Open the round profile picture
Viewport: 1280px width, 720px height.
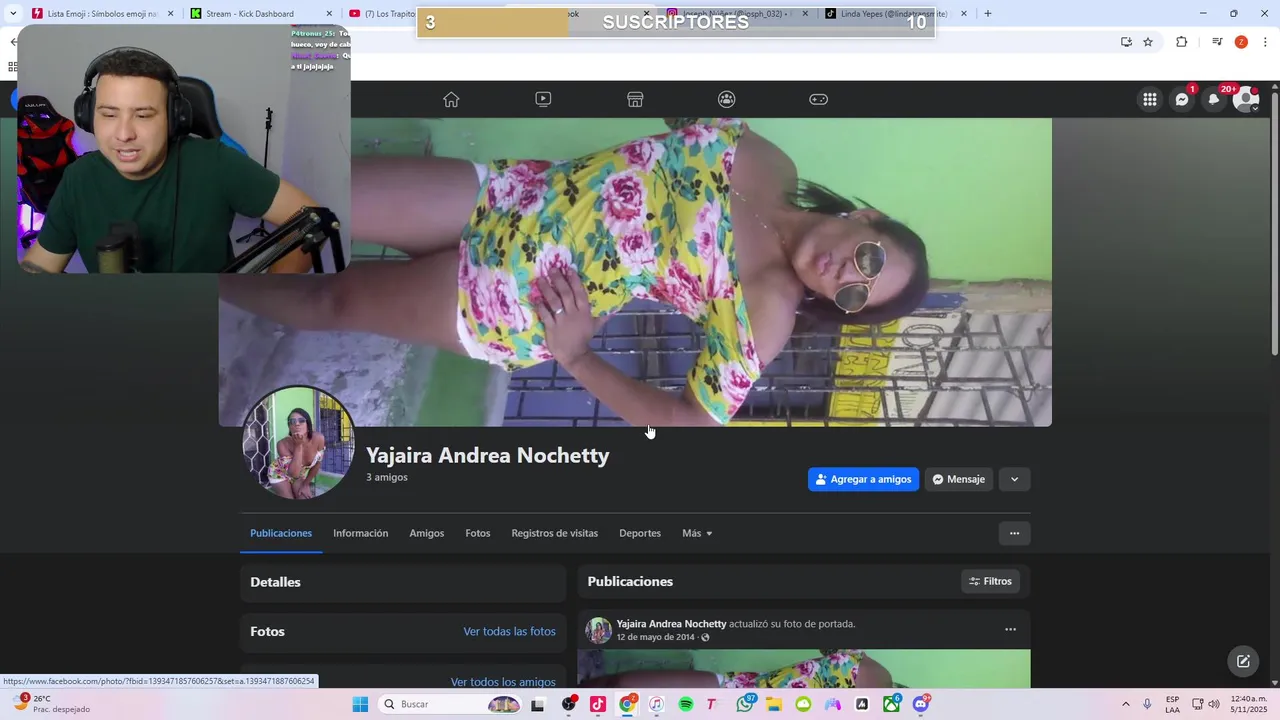(x=298, y=442)
